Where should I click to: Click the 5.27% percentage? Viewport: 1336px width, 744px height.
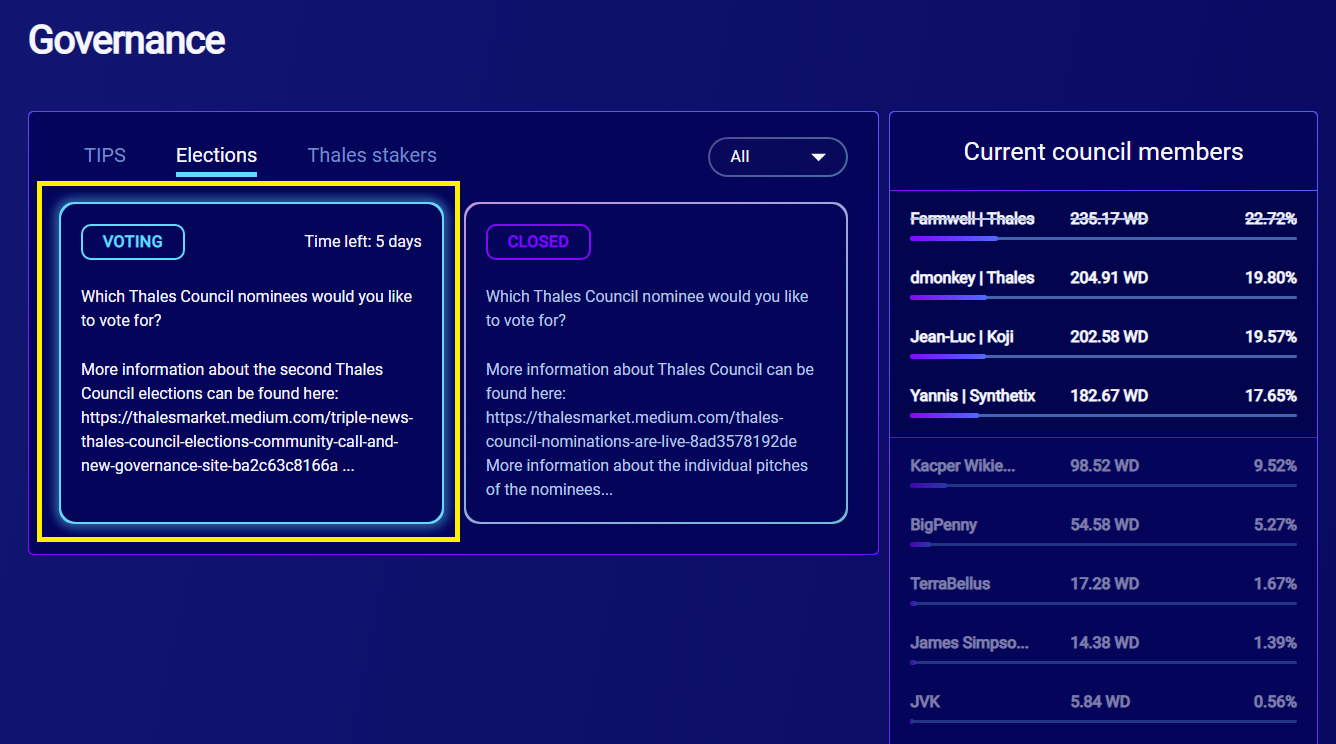pyautogui.click(x=1275, y=525)
